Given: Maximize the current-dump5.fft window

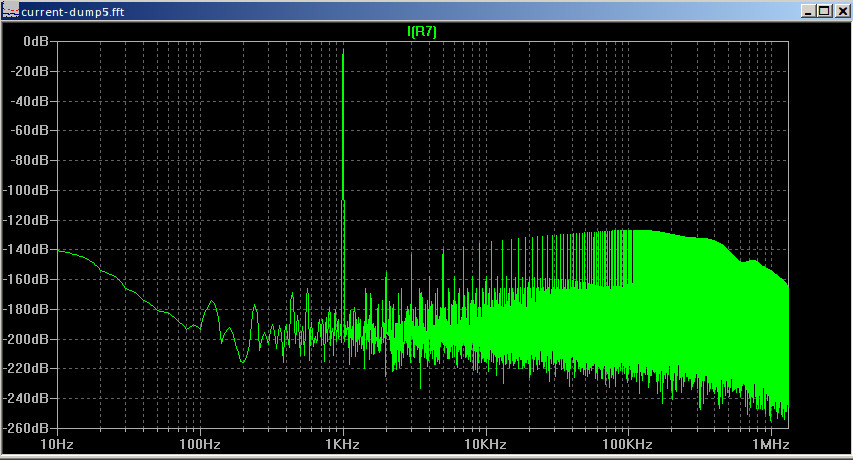Looking at the screenshot, I should [824, 11].
